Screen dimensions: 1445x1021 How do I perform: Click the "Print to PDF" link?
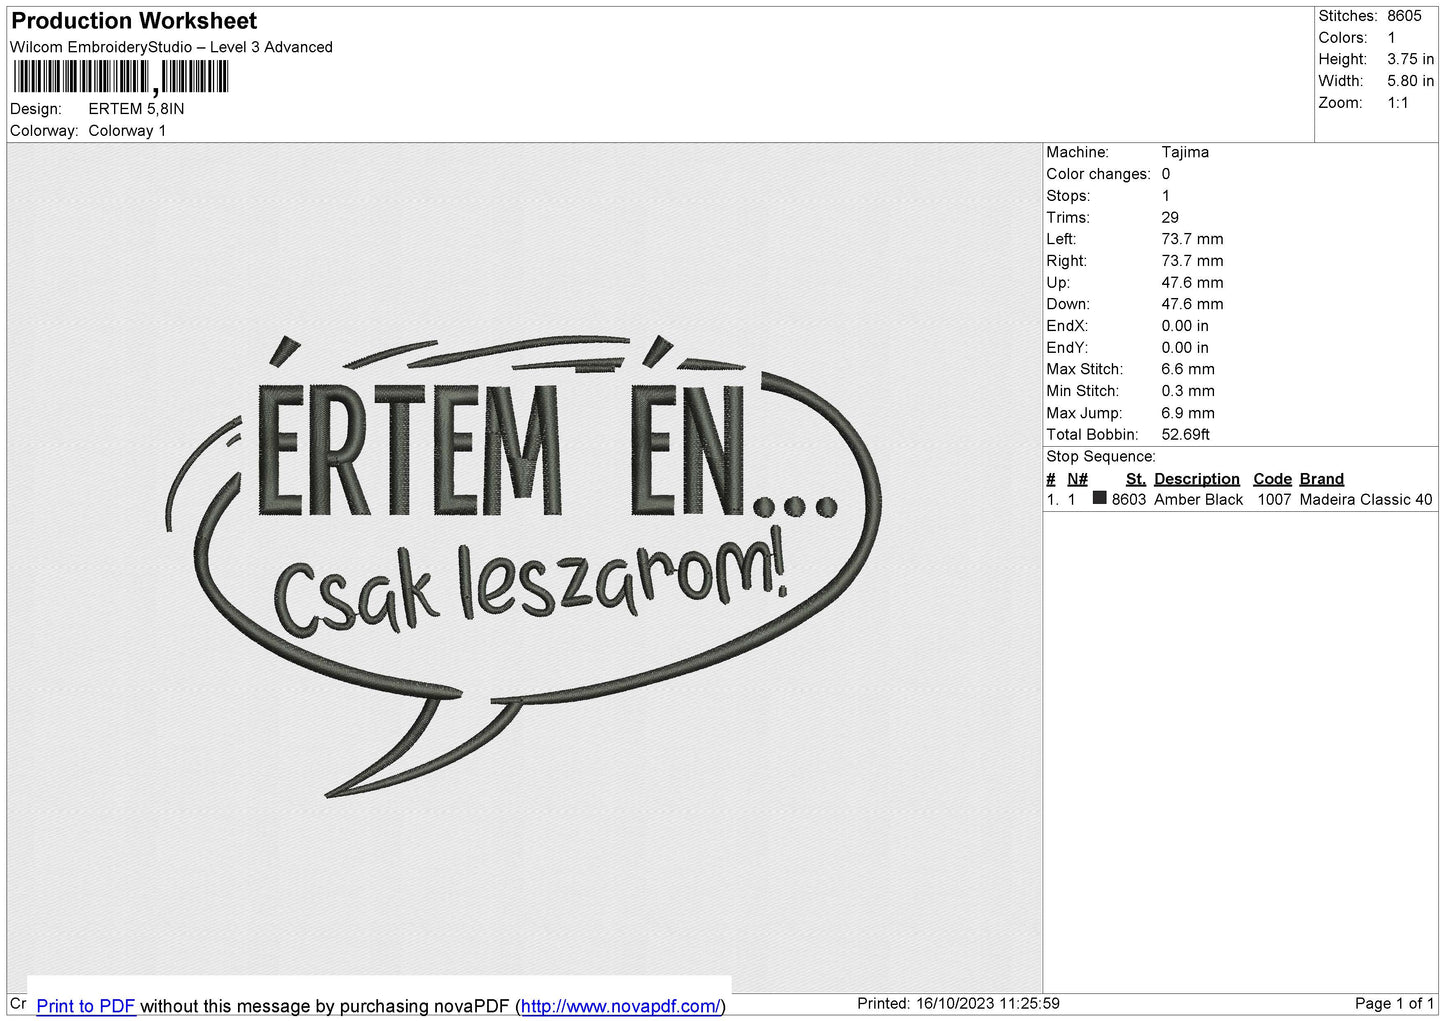click(x=86, y=1006)
